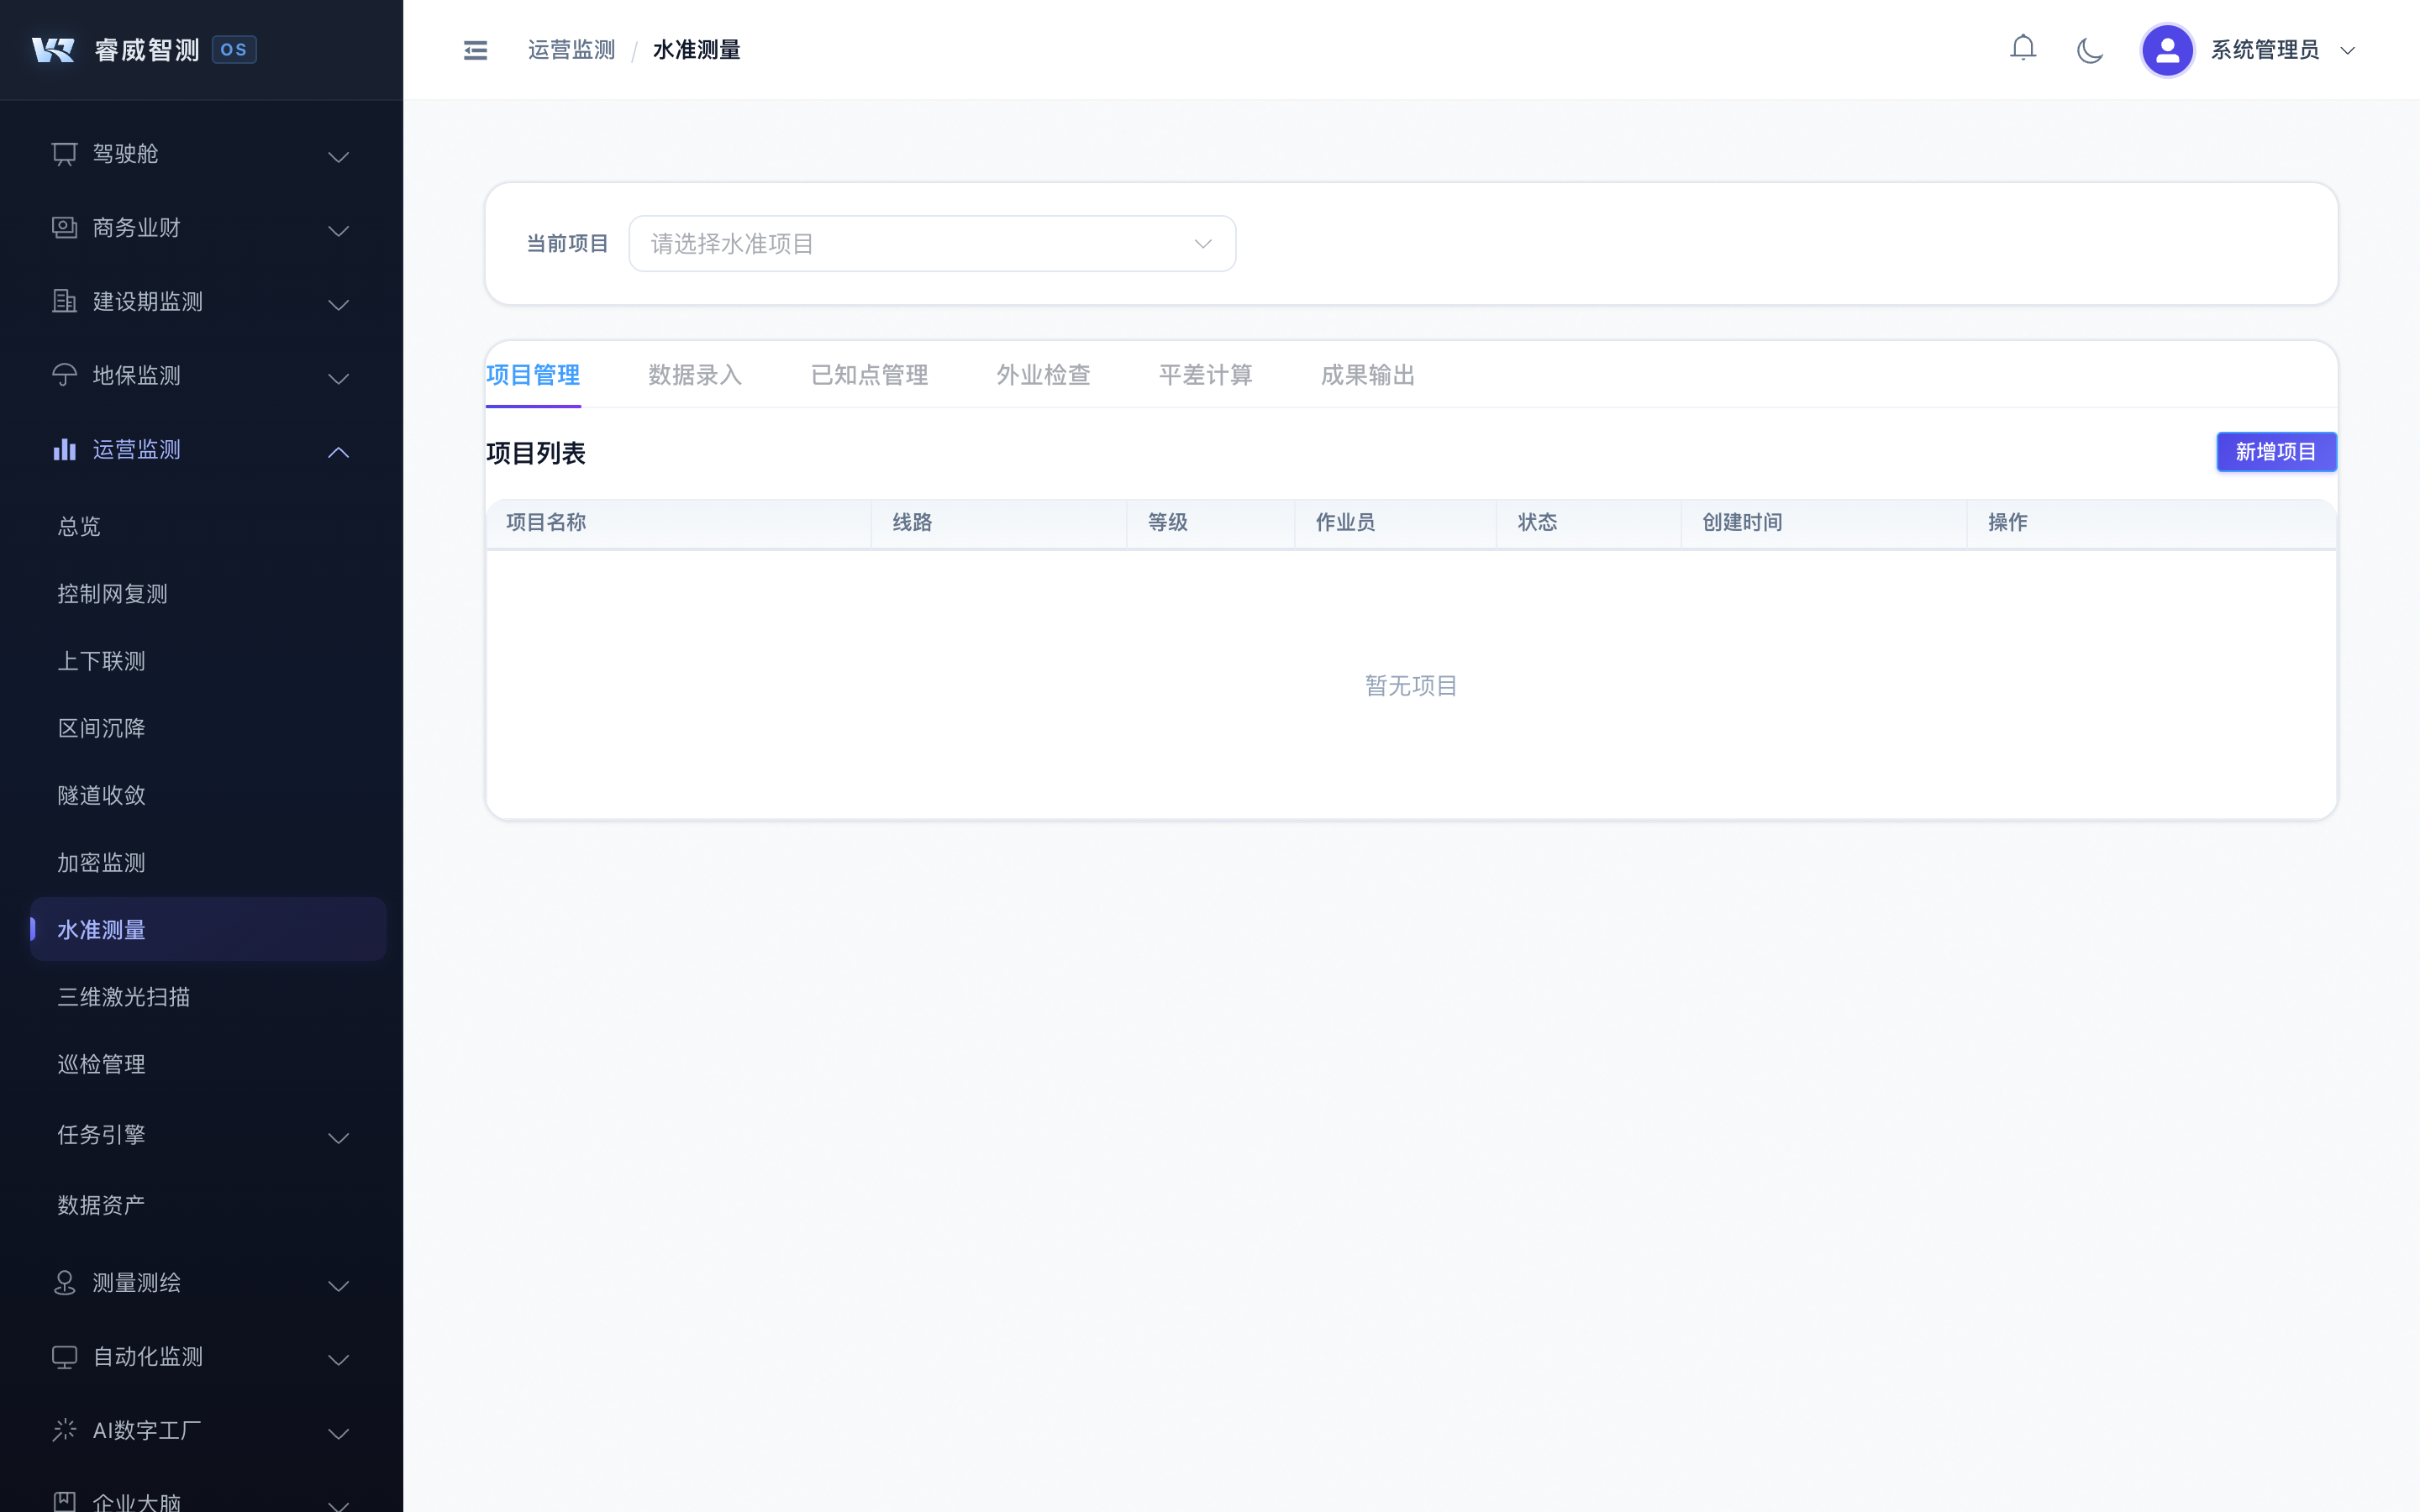Select 三维激光扫描 in the sidebar
This screenshot has height=1512, width=2420.
coord(124,996)
